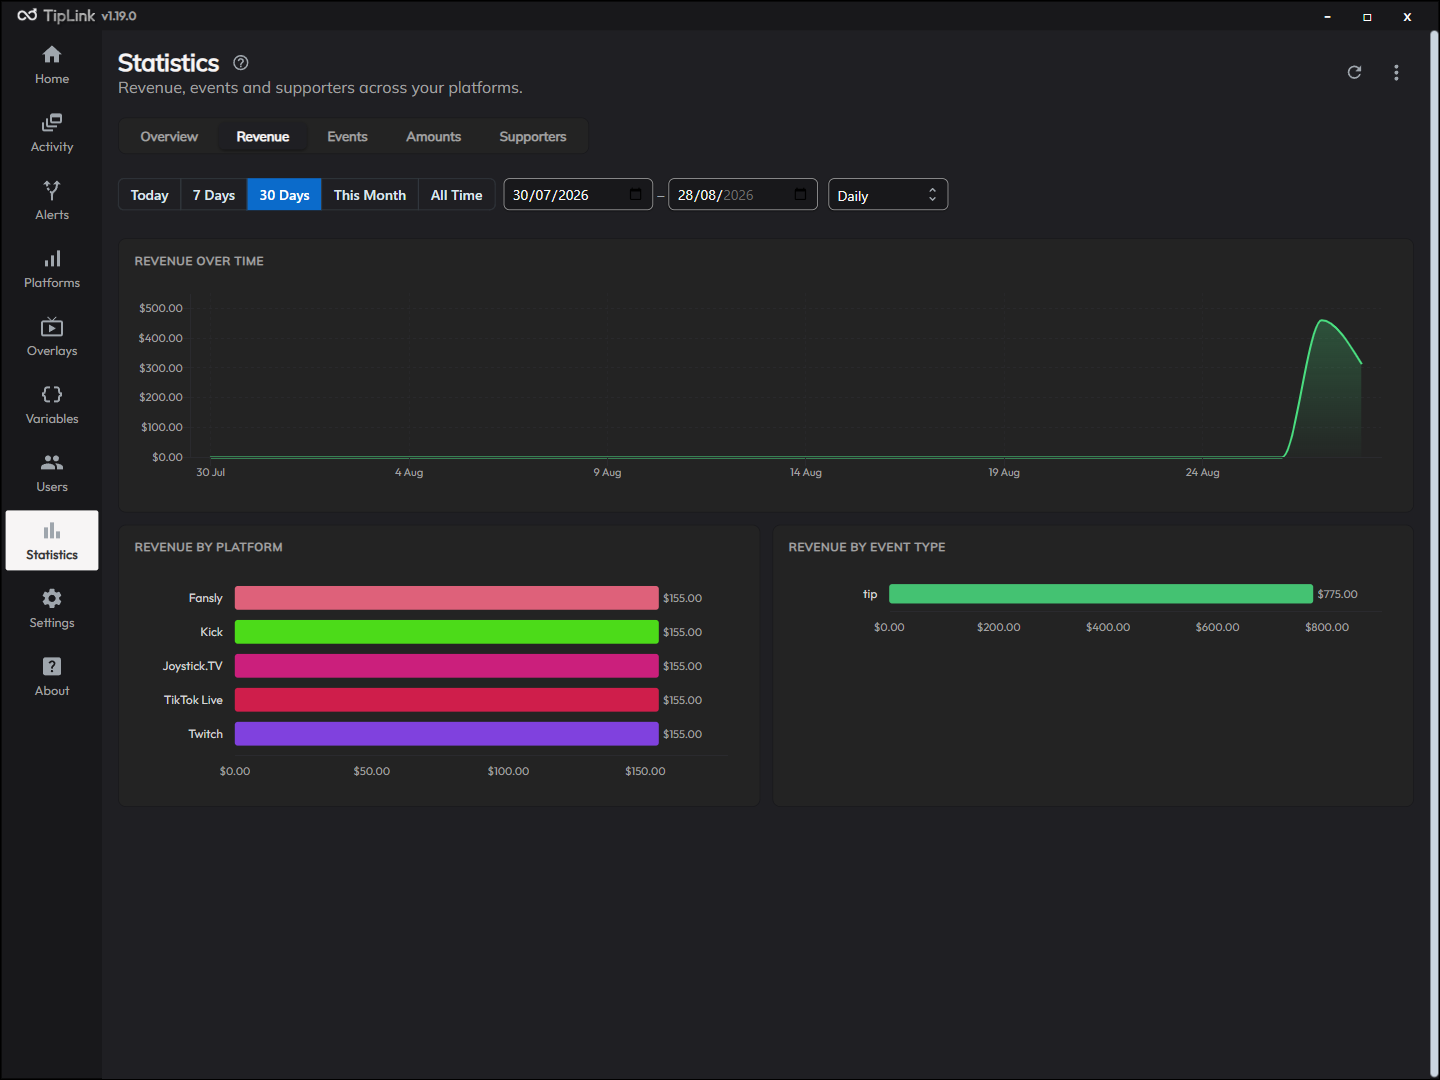Screen dimensions: 1440x1080
Task: Click the Fansly revenue bar
Action: 447,598
